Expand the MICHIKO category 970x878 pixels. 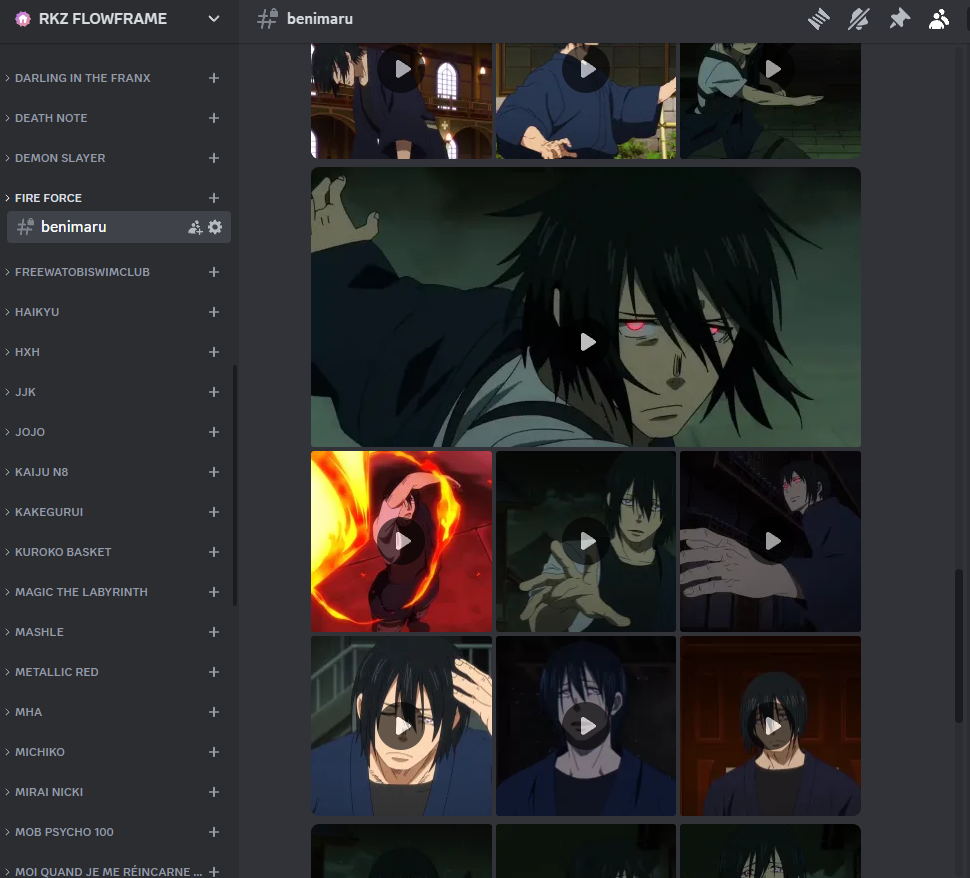[34, 752]
